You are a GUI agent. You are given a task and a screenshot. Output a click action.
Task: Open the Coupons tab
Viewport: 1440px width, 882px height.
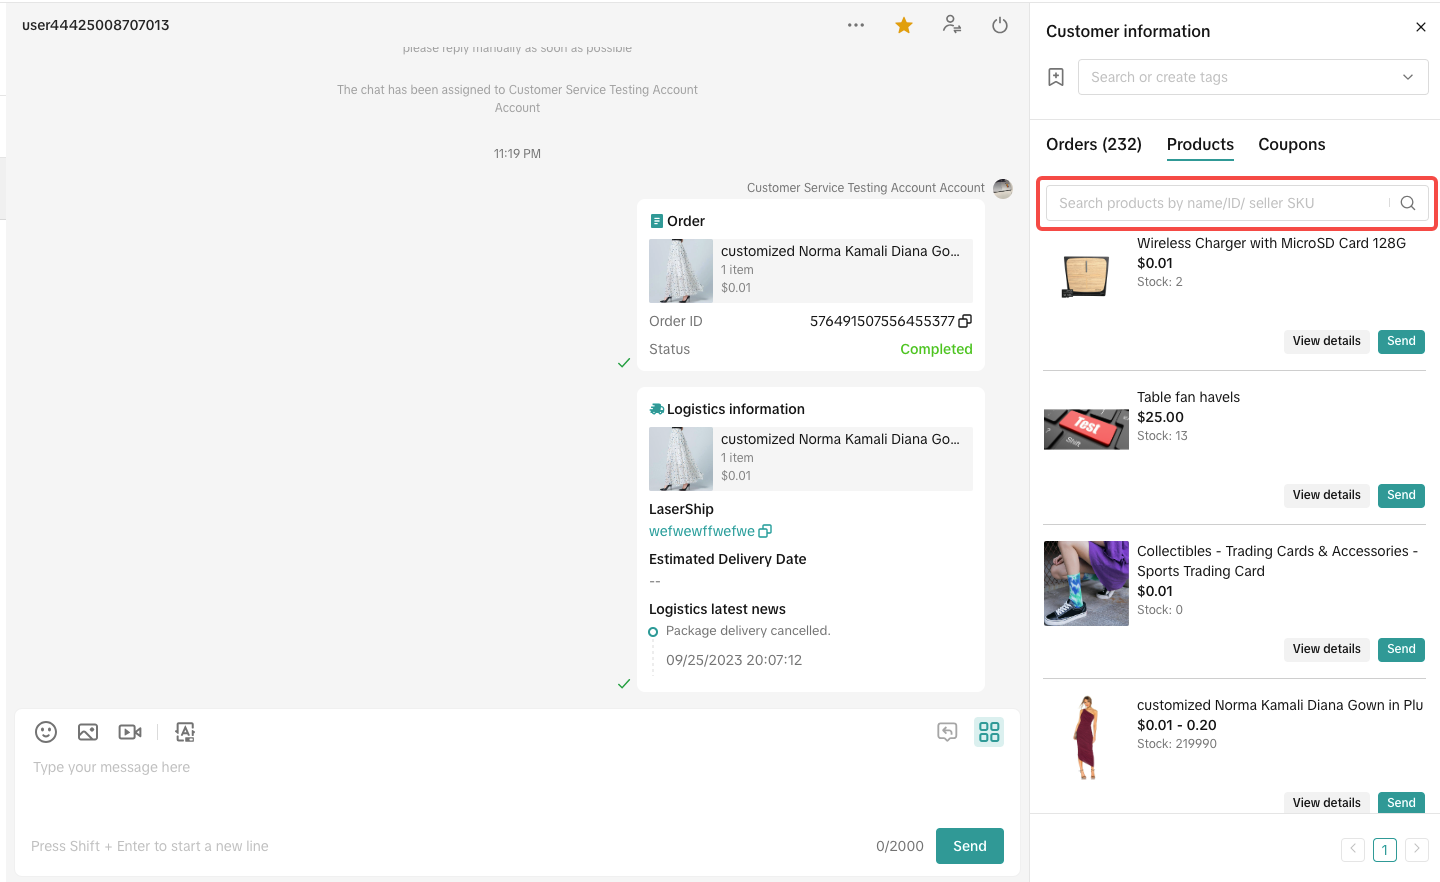tap(1291, 144)
